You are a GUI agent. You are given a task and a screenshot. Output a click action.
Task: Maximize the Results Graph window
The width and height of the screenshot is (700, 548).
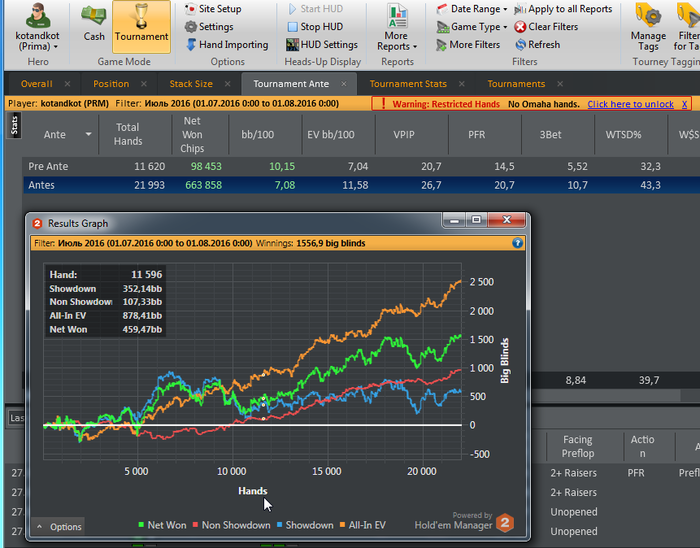(476, 220)
